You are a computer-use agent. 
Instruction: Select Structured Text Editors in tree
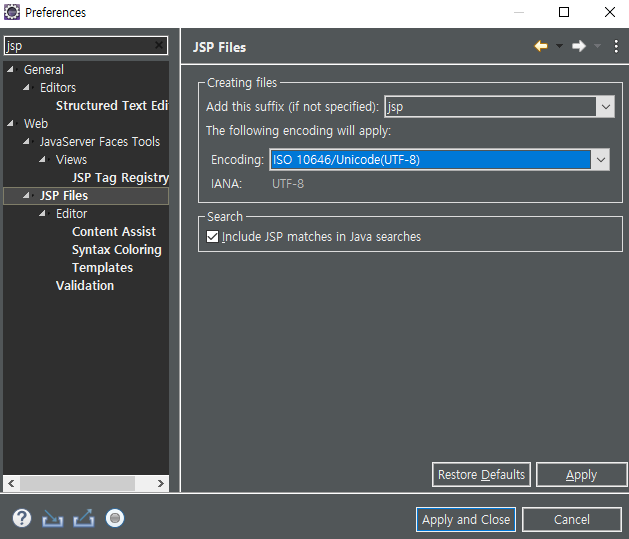coord(112,105)
